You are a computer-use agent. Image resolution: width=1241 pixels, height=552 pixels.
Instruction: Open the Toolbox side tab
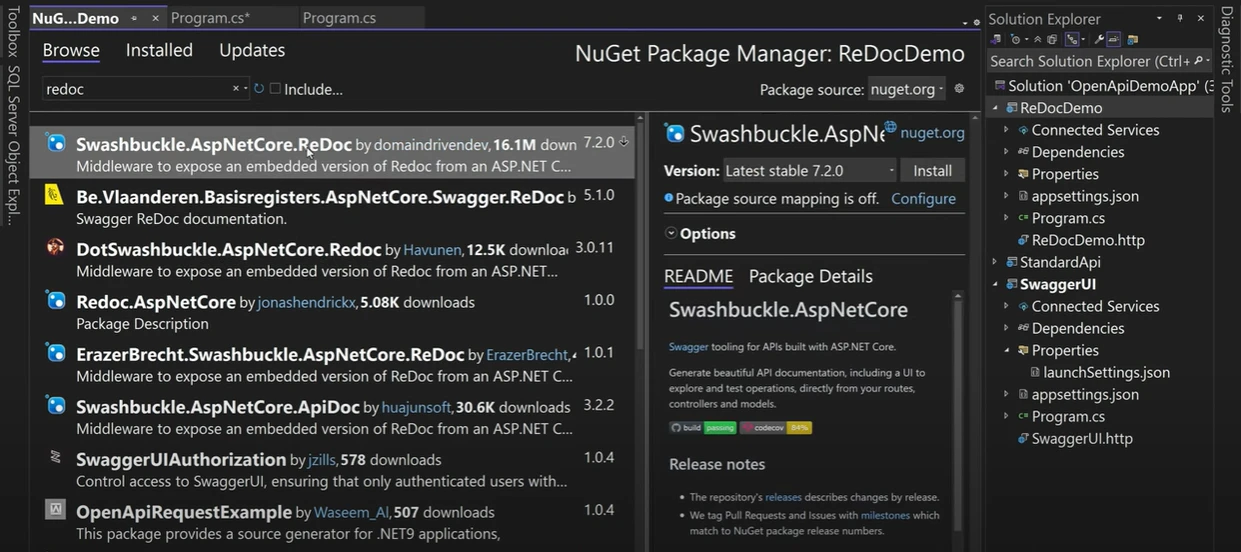pos(13,32)
